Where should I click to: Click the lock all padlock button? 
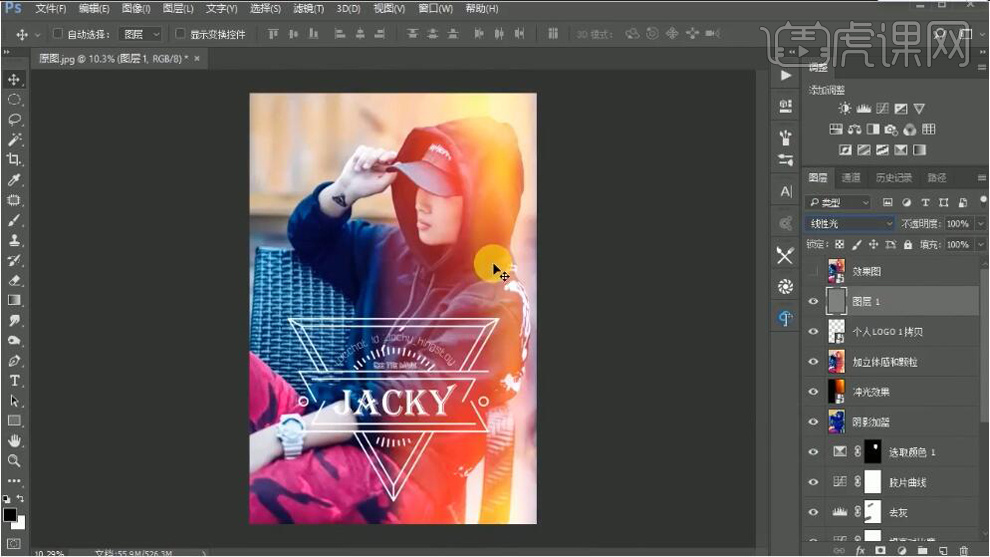[x=907, y=244]
